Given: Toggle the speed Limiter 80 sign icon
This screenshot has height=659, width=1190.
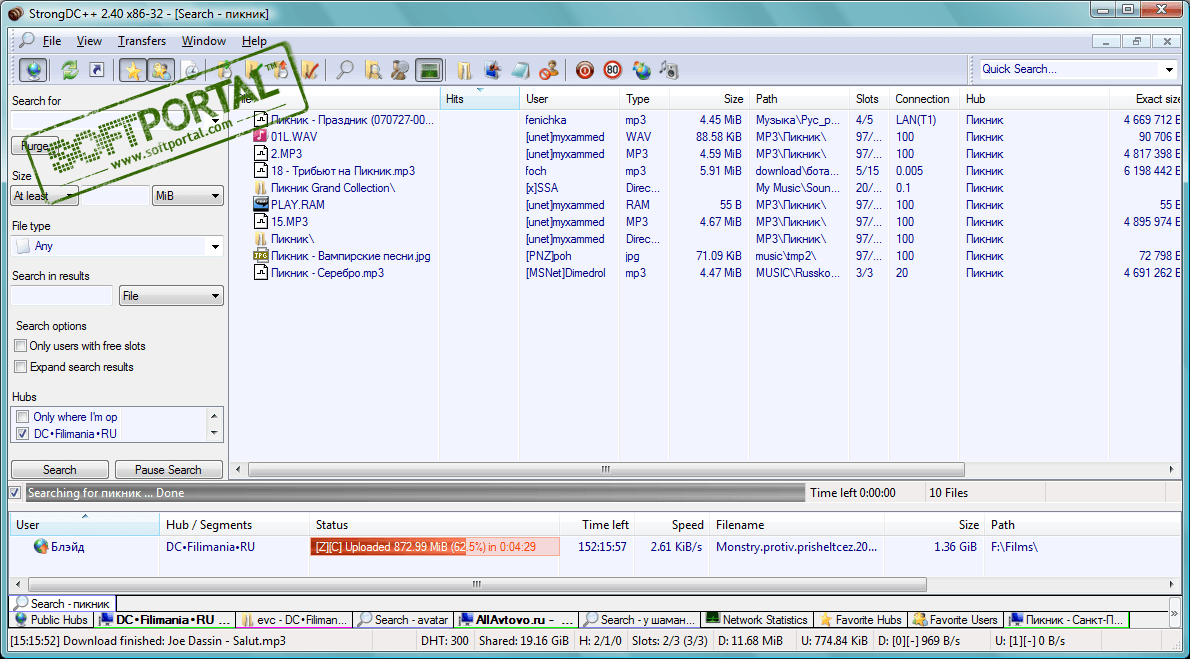Looking at the screenshot, I should [x=613, y=70].
